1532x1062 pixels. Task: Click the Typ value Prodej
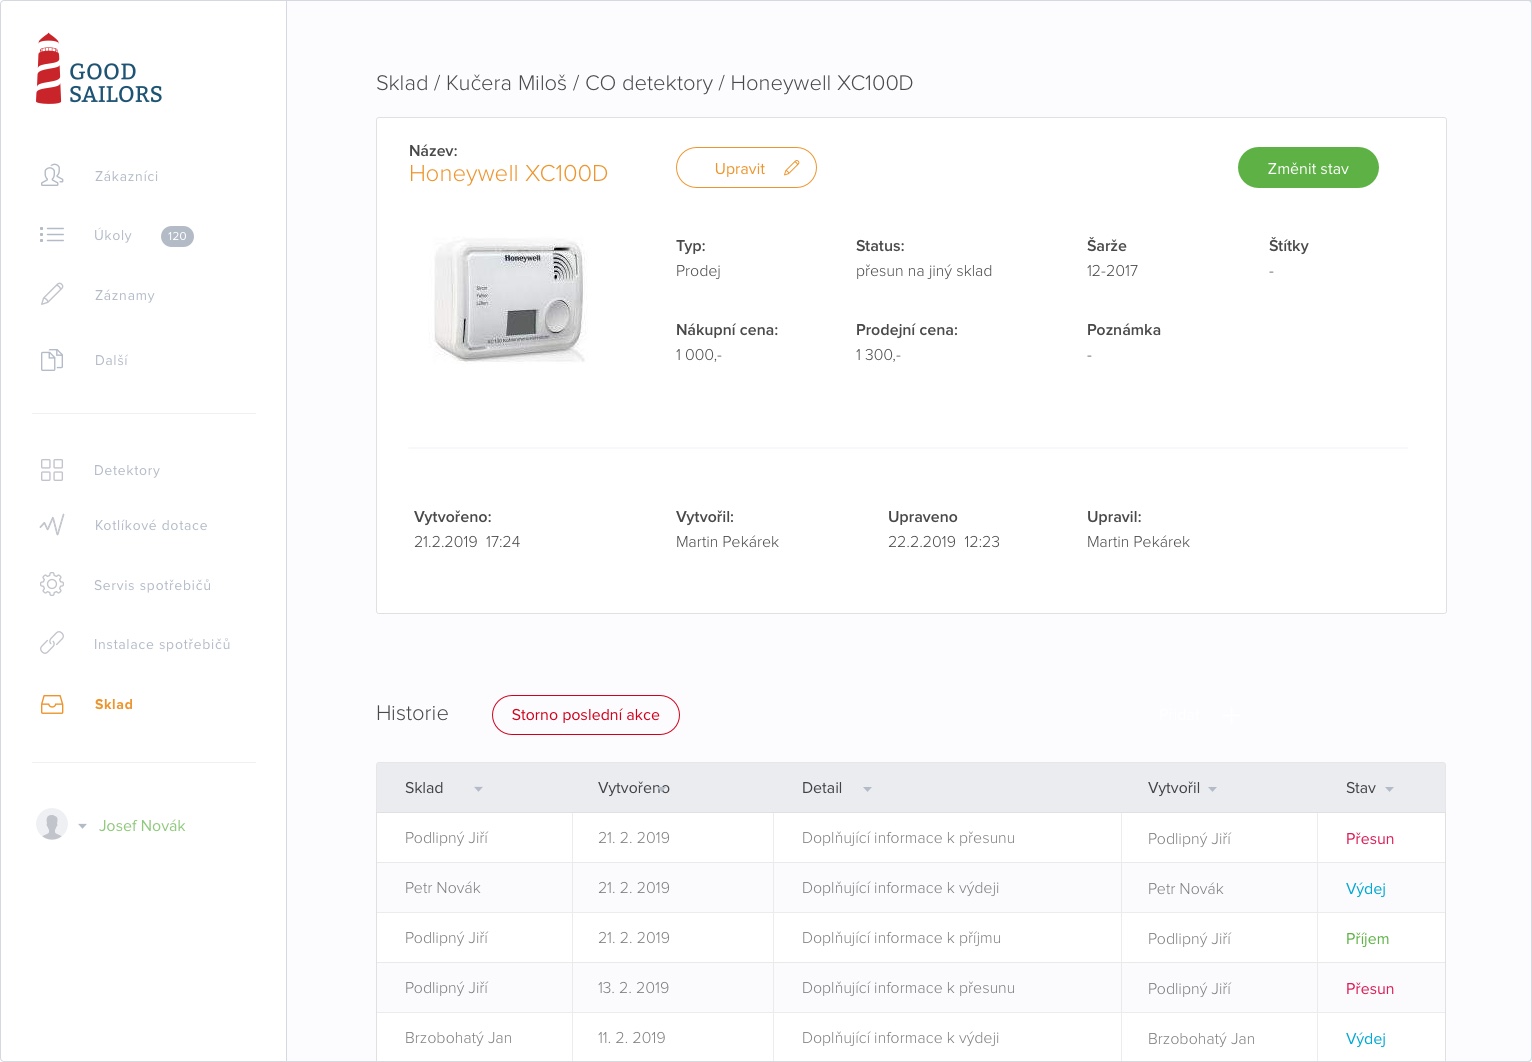(x=698, y=271)
